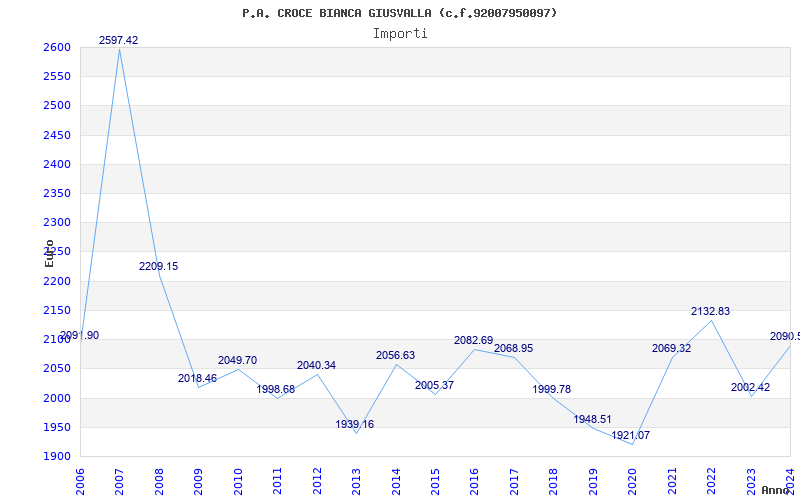
Task: Click the Euro y-axis title
Action: [49, 253]
